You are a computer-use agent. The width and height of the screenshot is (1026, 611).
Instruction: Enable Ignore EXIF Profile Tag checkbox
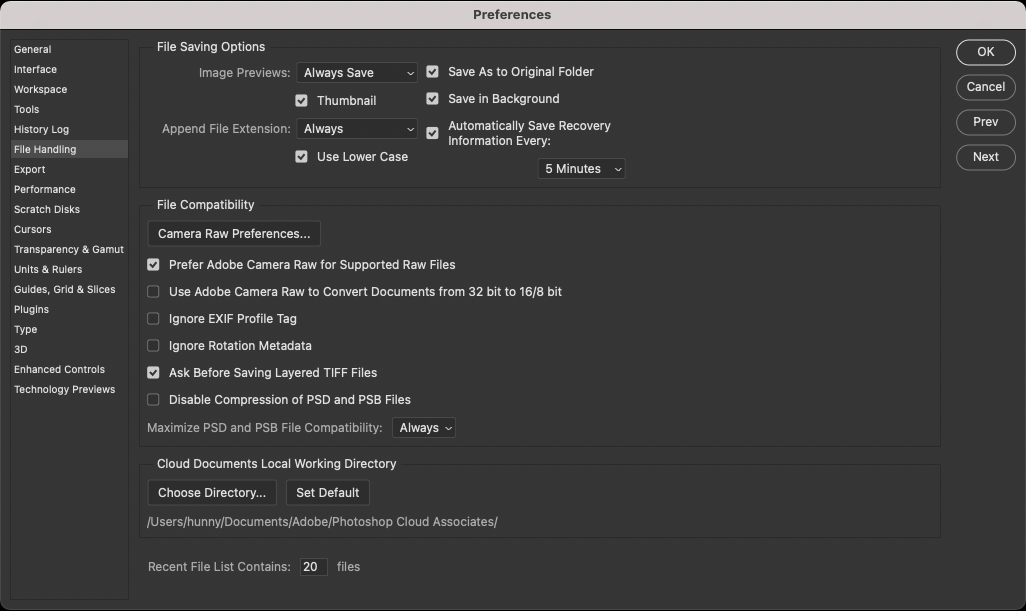[x=153, y=319]
